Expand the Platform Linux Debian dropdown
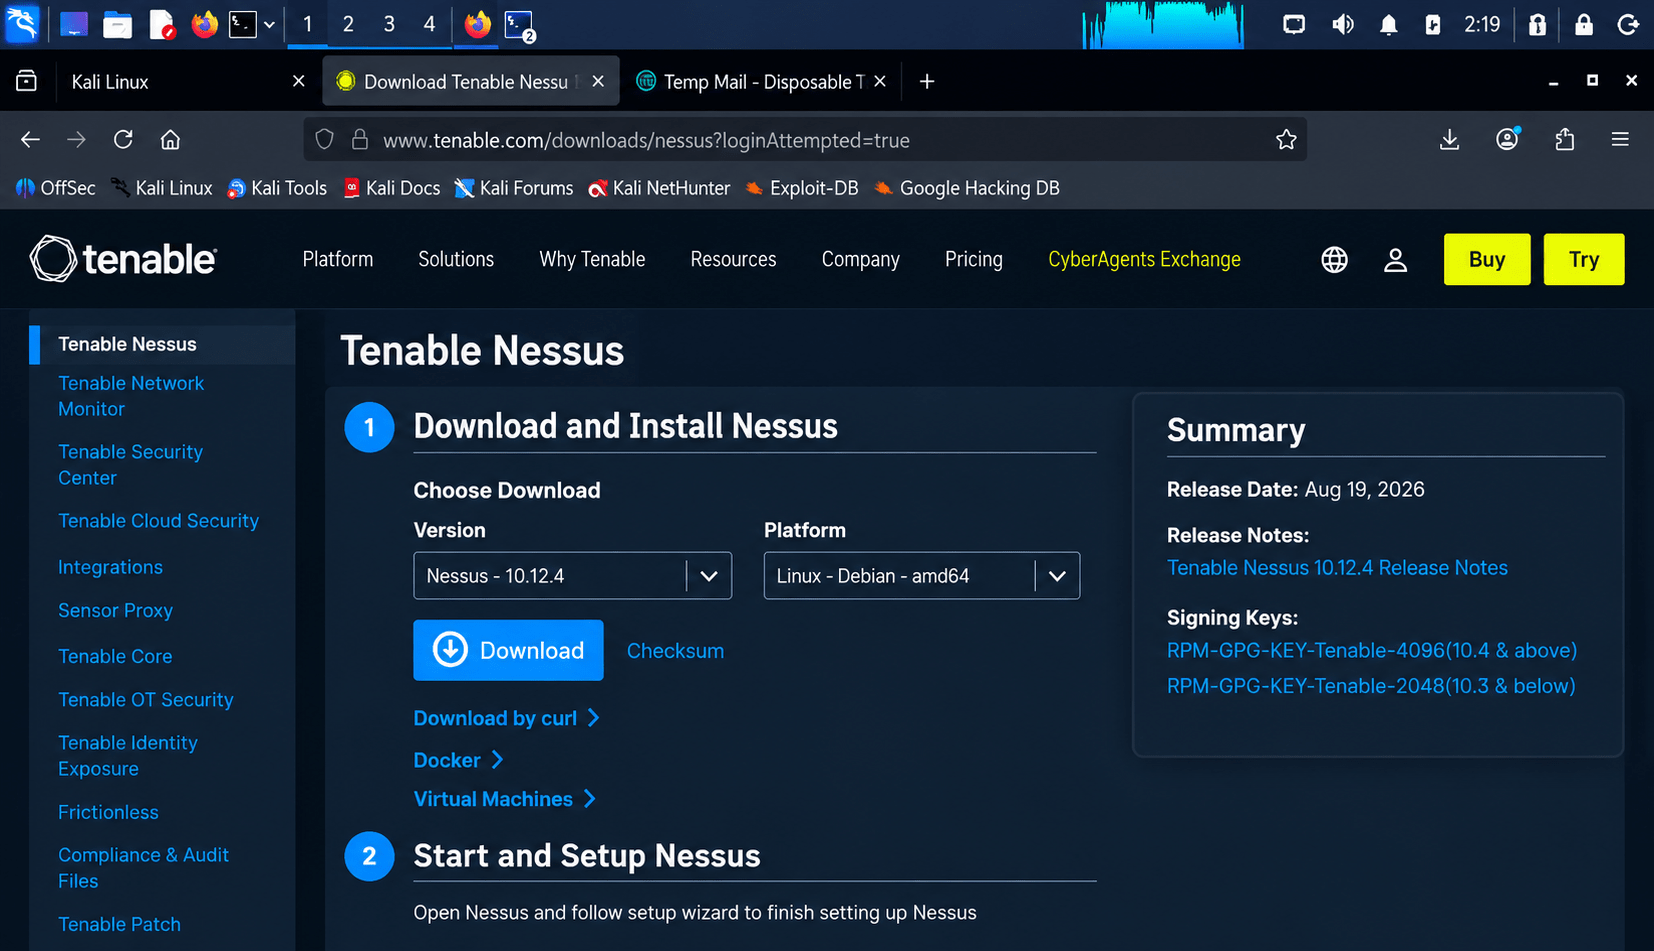 (922, 576)
